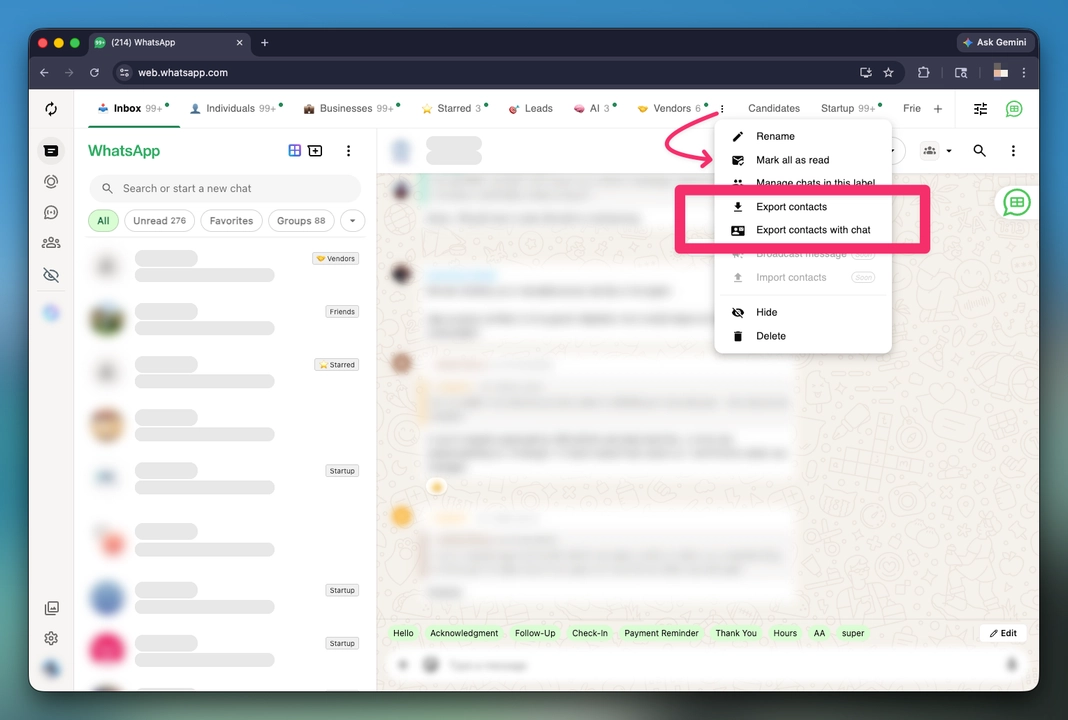Click the grid view icon beside WhatsApp heading
This screenshot has height=720, width=1068.
point(294,150)
